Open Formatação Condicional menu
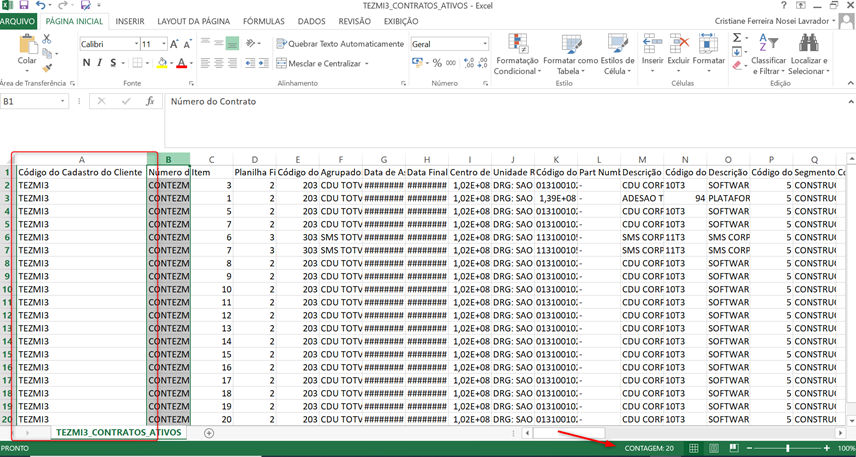 click(516, 55)
